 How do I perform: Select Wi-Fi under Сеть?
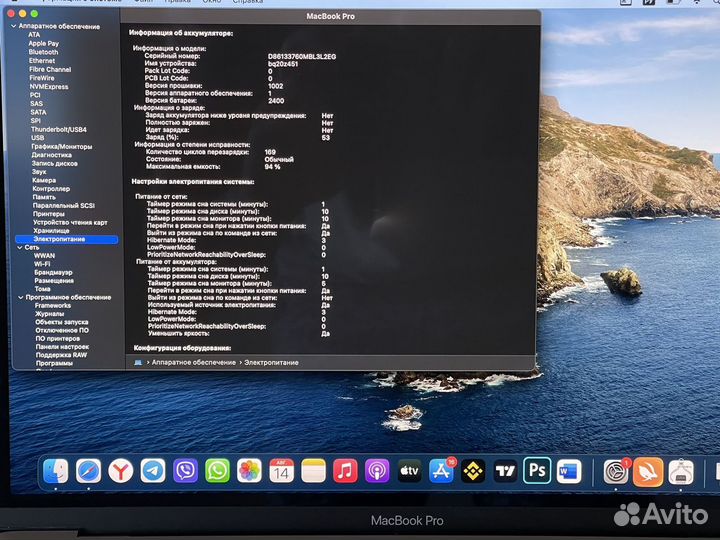point(42,264)
